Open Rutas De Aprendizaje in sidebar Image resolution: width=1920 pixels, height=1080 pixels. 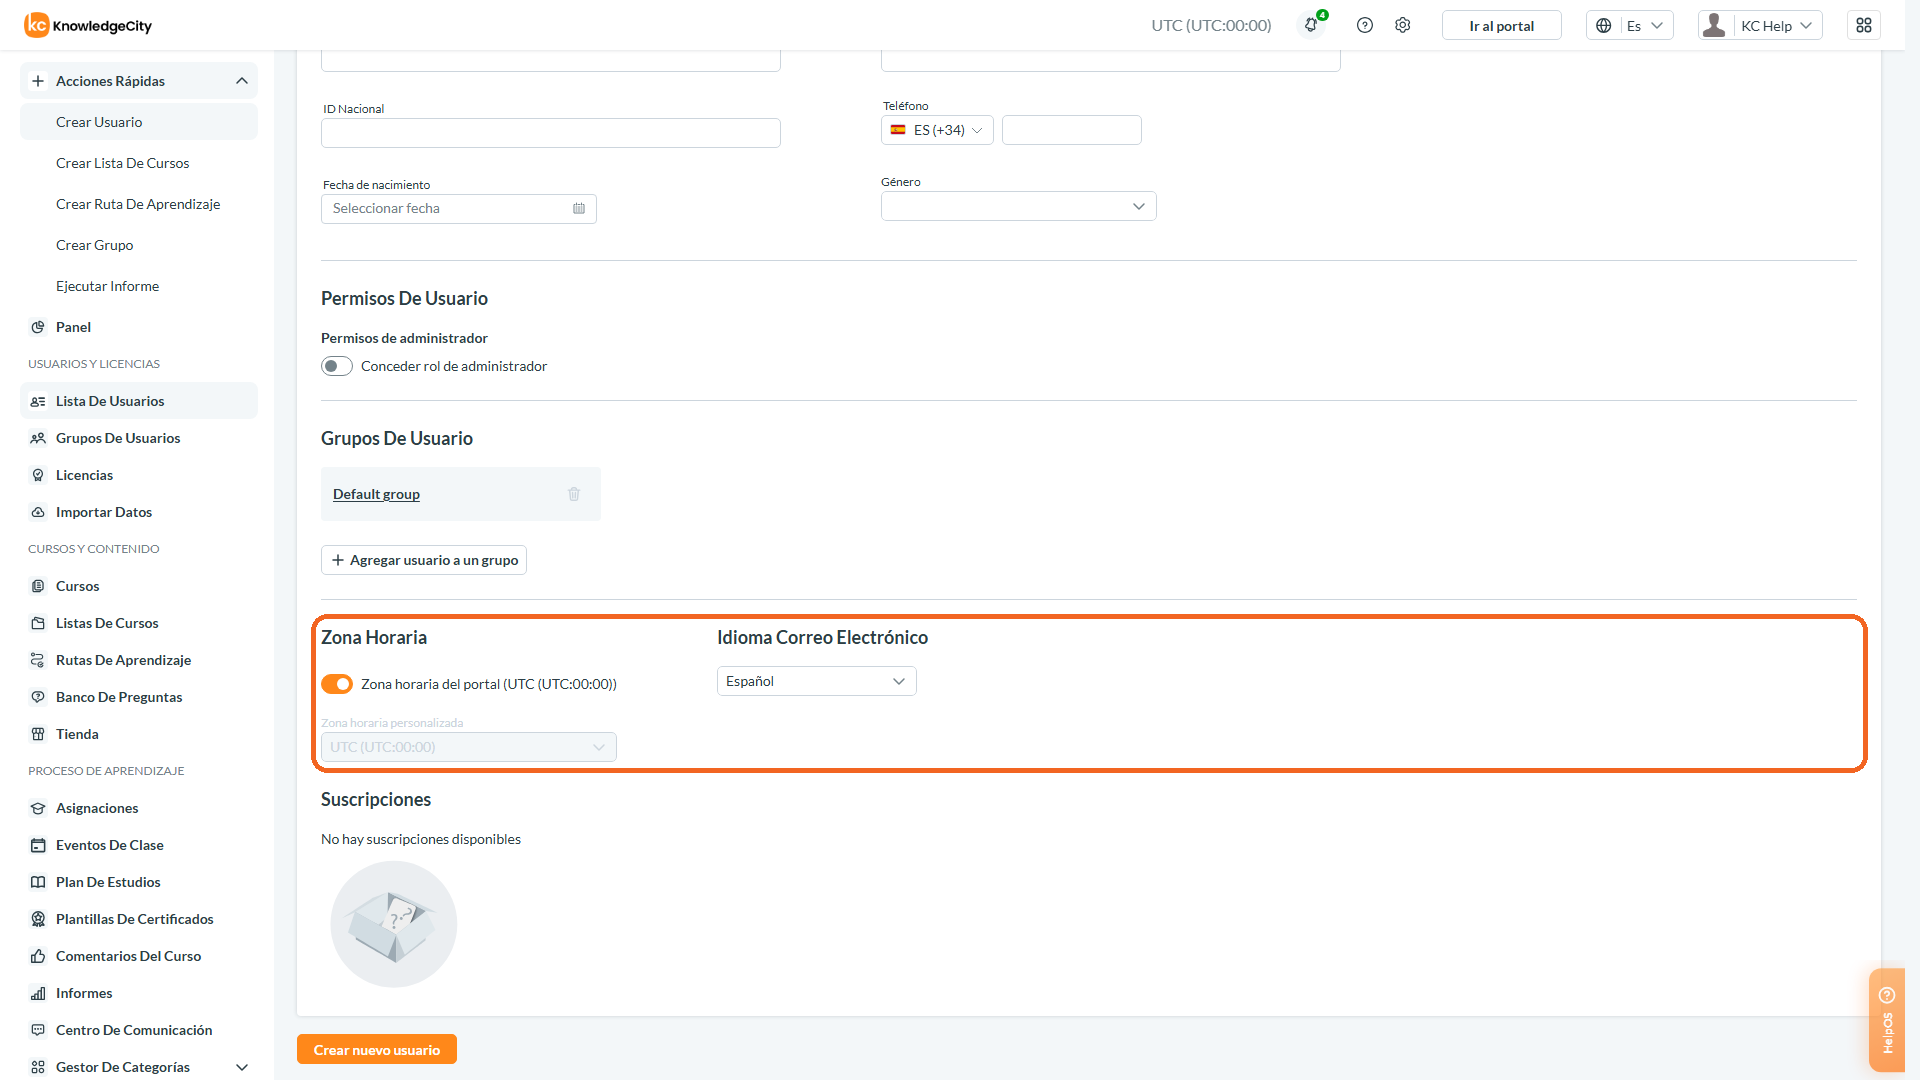[139, 660]
